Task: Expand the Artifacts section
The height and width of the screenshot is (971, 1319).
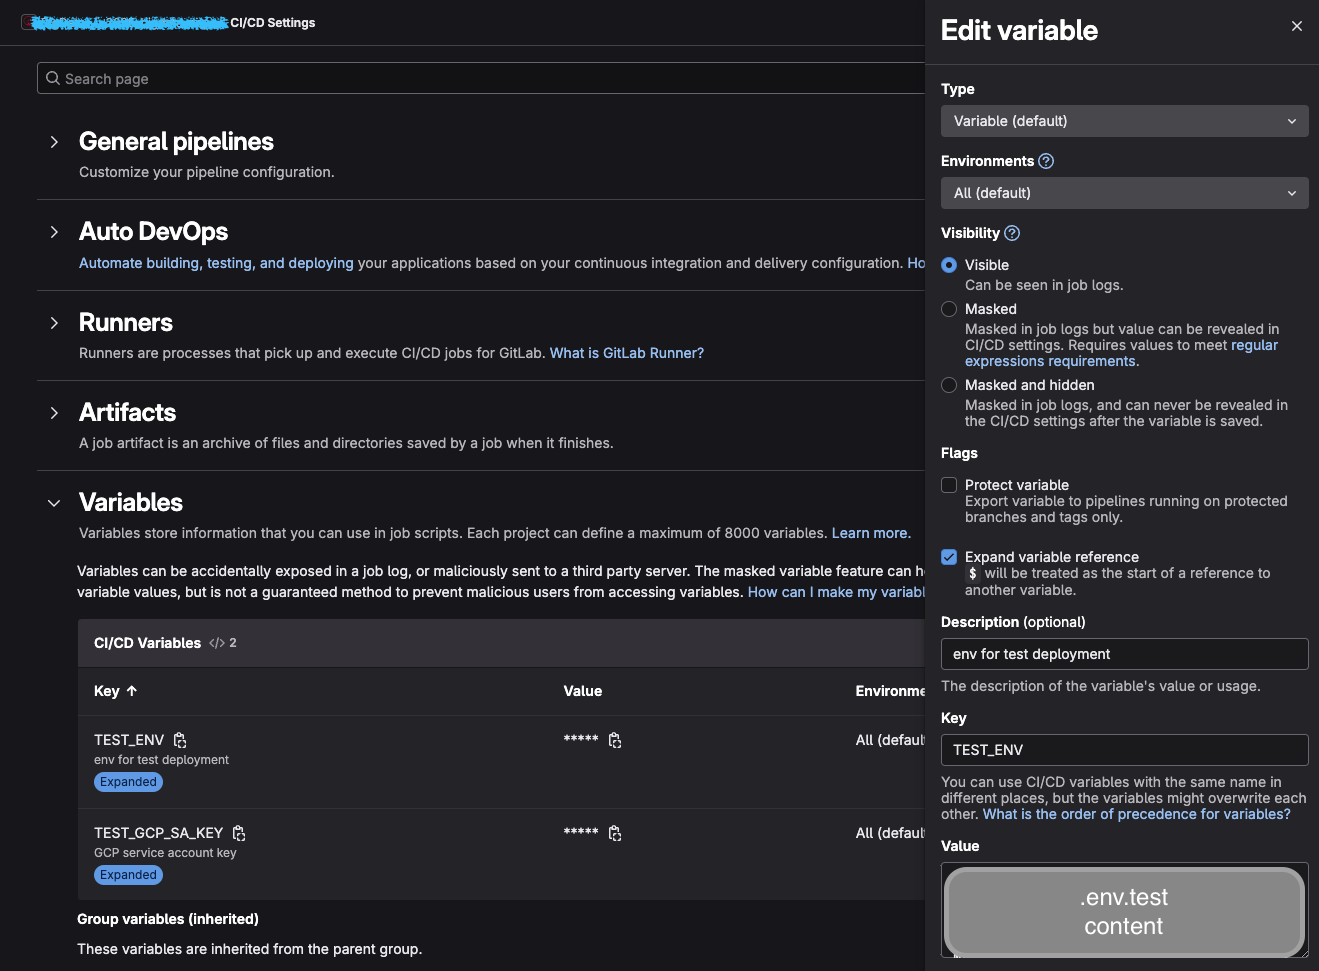Action: pyautogui.click(x=54, y=412)
